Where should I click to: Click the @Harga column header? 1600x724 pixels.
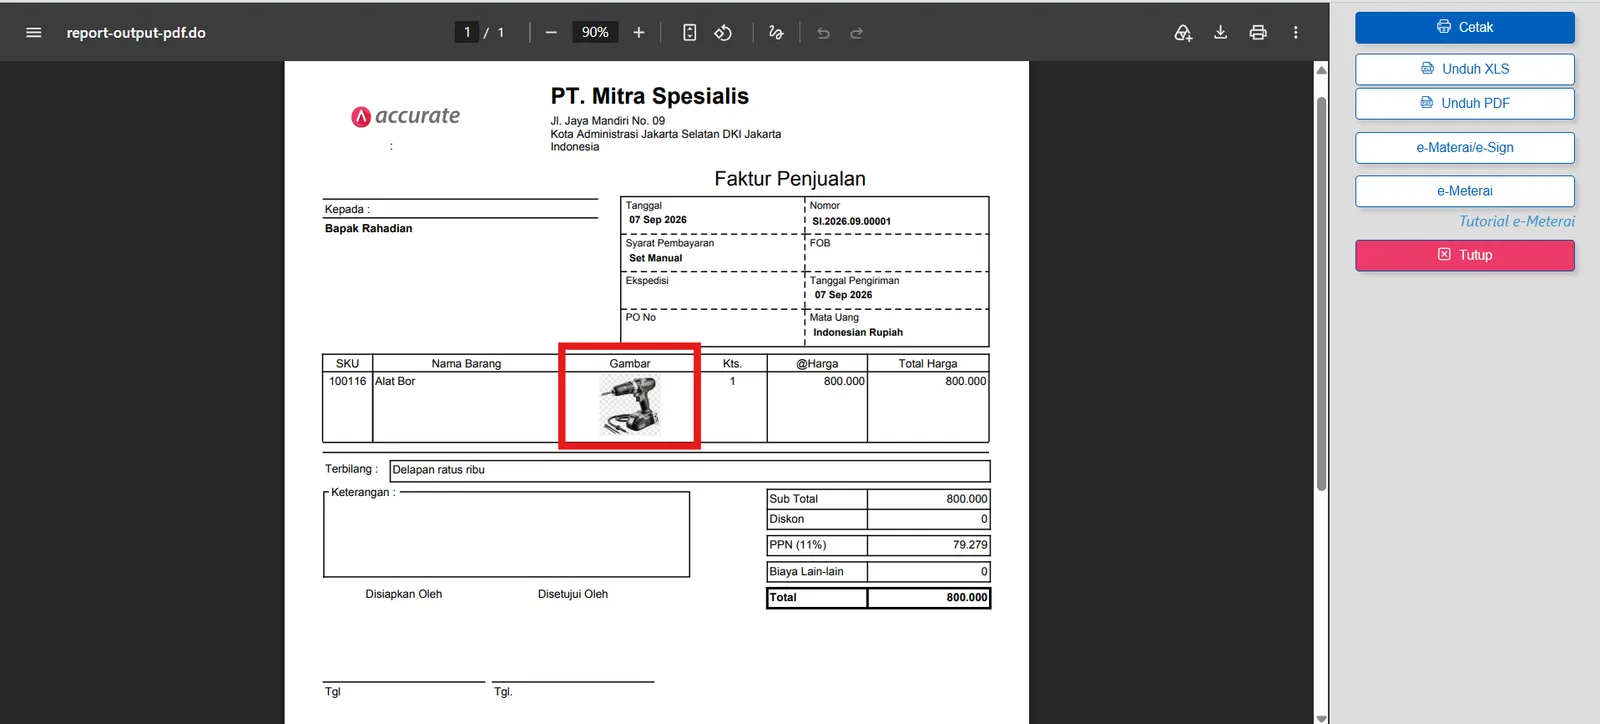click(817, 364)
